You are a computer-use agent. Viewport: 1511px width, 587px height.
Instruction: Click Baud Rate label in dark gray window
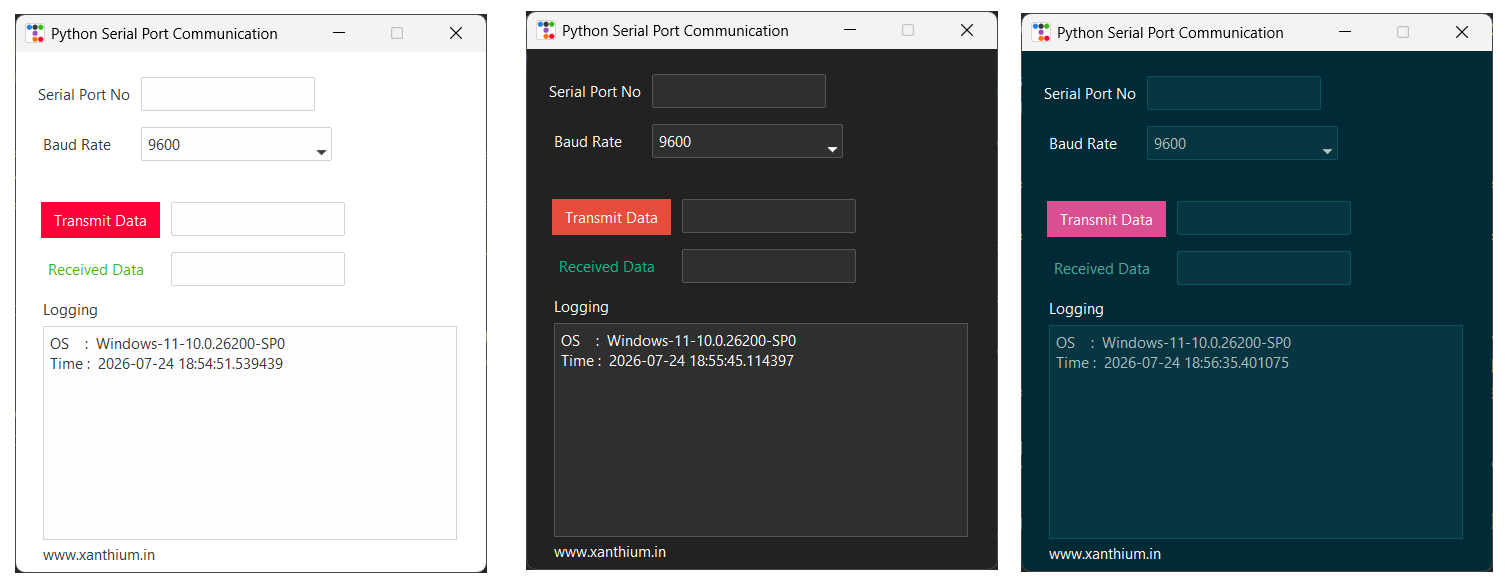point(588,142)
